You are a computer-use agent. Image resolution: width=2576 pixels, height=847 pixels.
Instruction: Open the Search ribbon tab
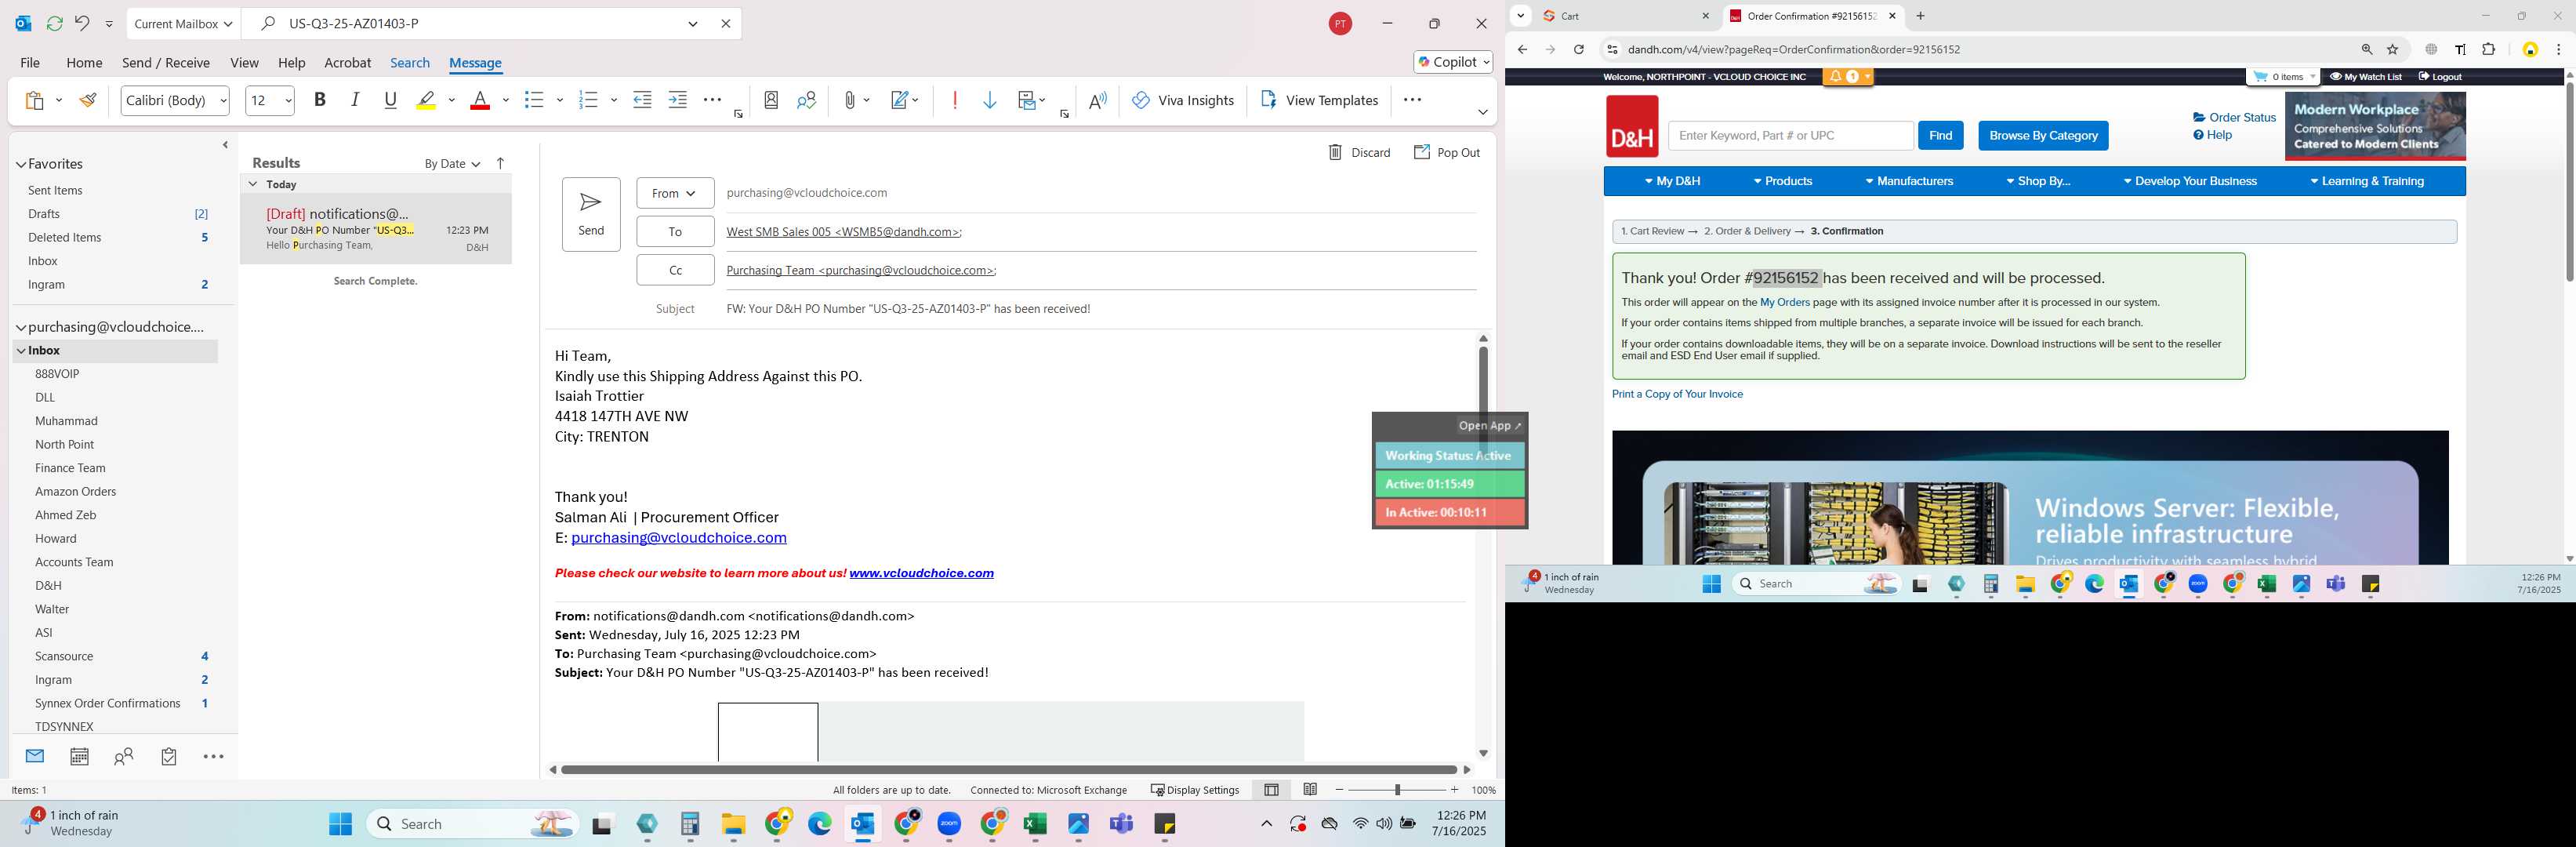[x=410, y=62]
